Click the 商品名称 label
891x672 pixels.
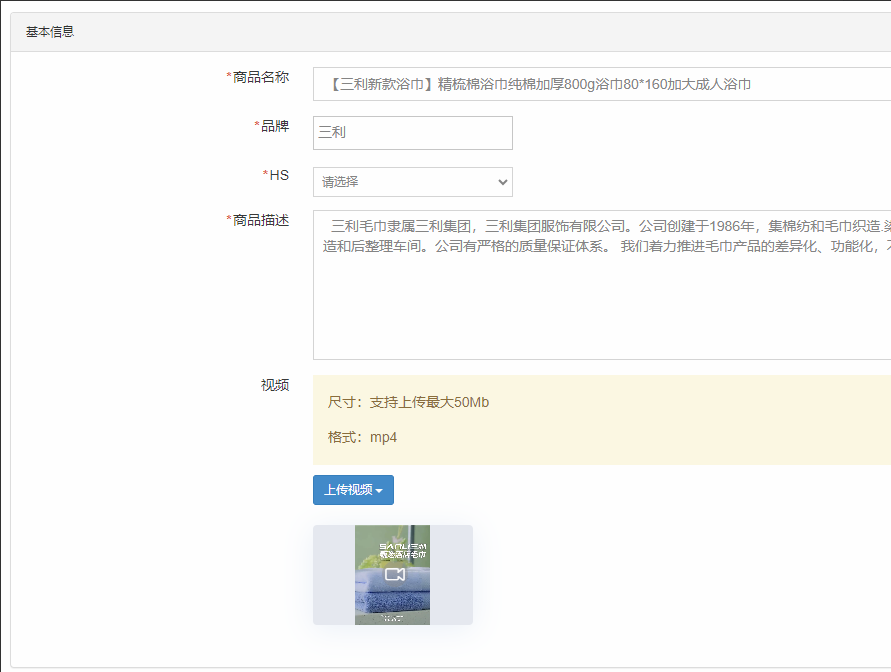pyautogui.click(x=261, y=77)
